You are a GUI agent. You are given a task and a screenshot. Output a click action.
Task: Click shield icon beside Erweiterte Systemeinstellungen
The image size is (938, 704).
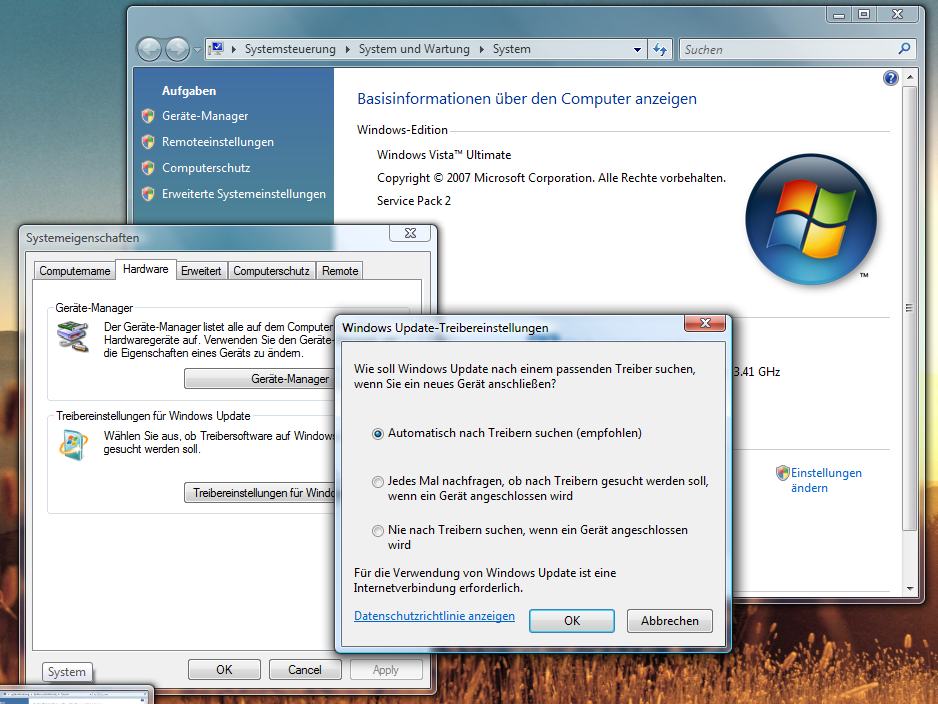148,194
